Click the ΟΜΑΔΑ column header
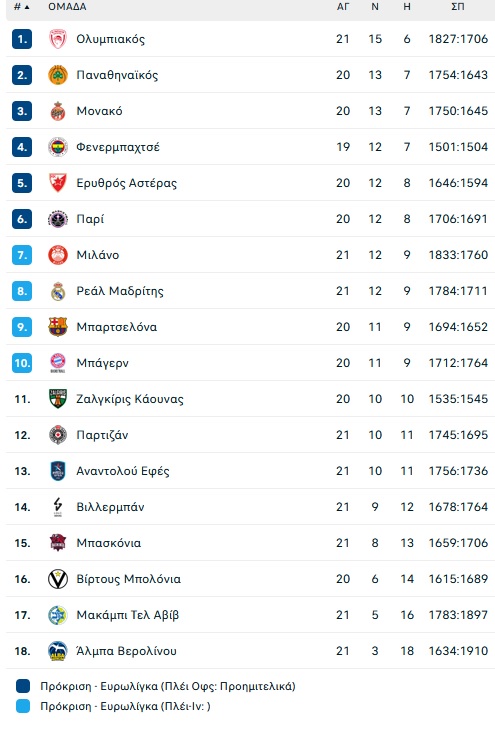Screen dimensions: 495x729 tap(67, 7)
